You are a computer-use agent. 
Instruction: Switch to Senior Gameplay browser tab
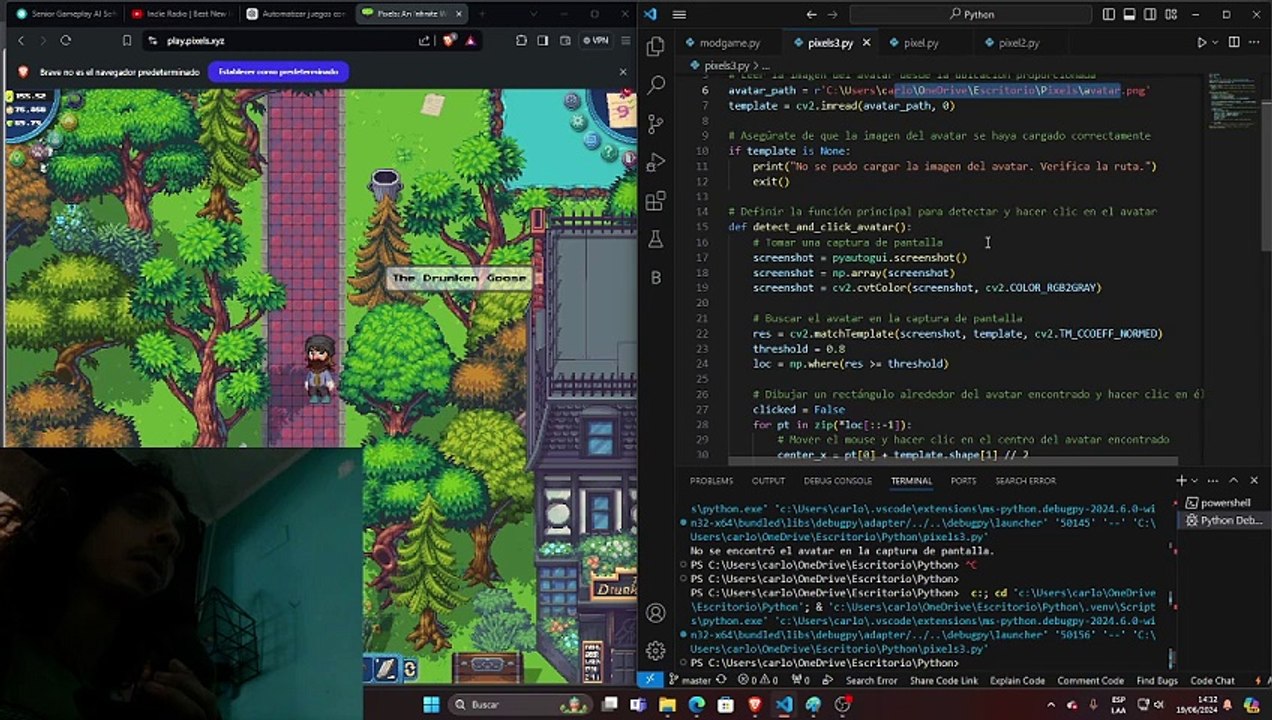[65, 14]
